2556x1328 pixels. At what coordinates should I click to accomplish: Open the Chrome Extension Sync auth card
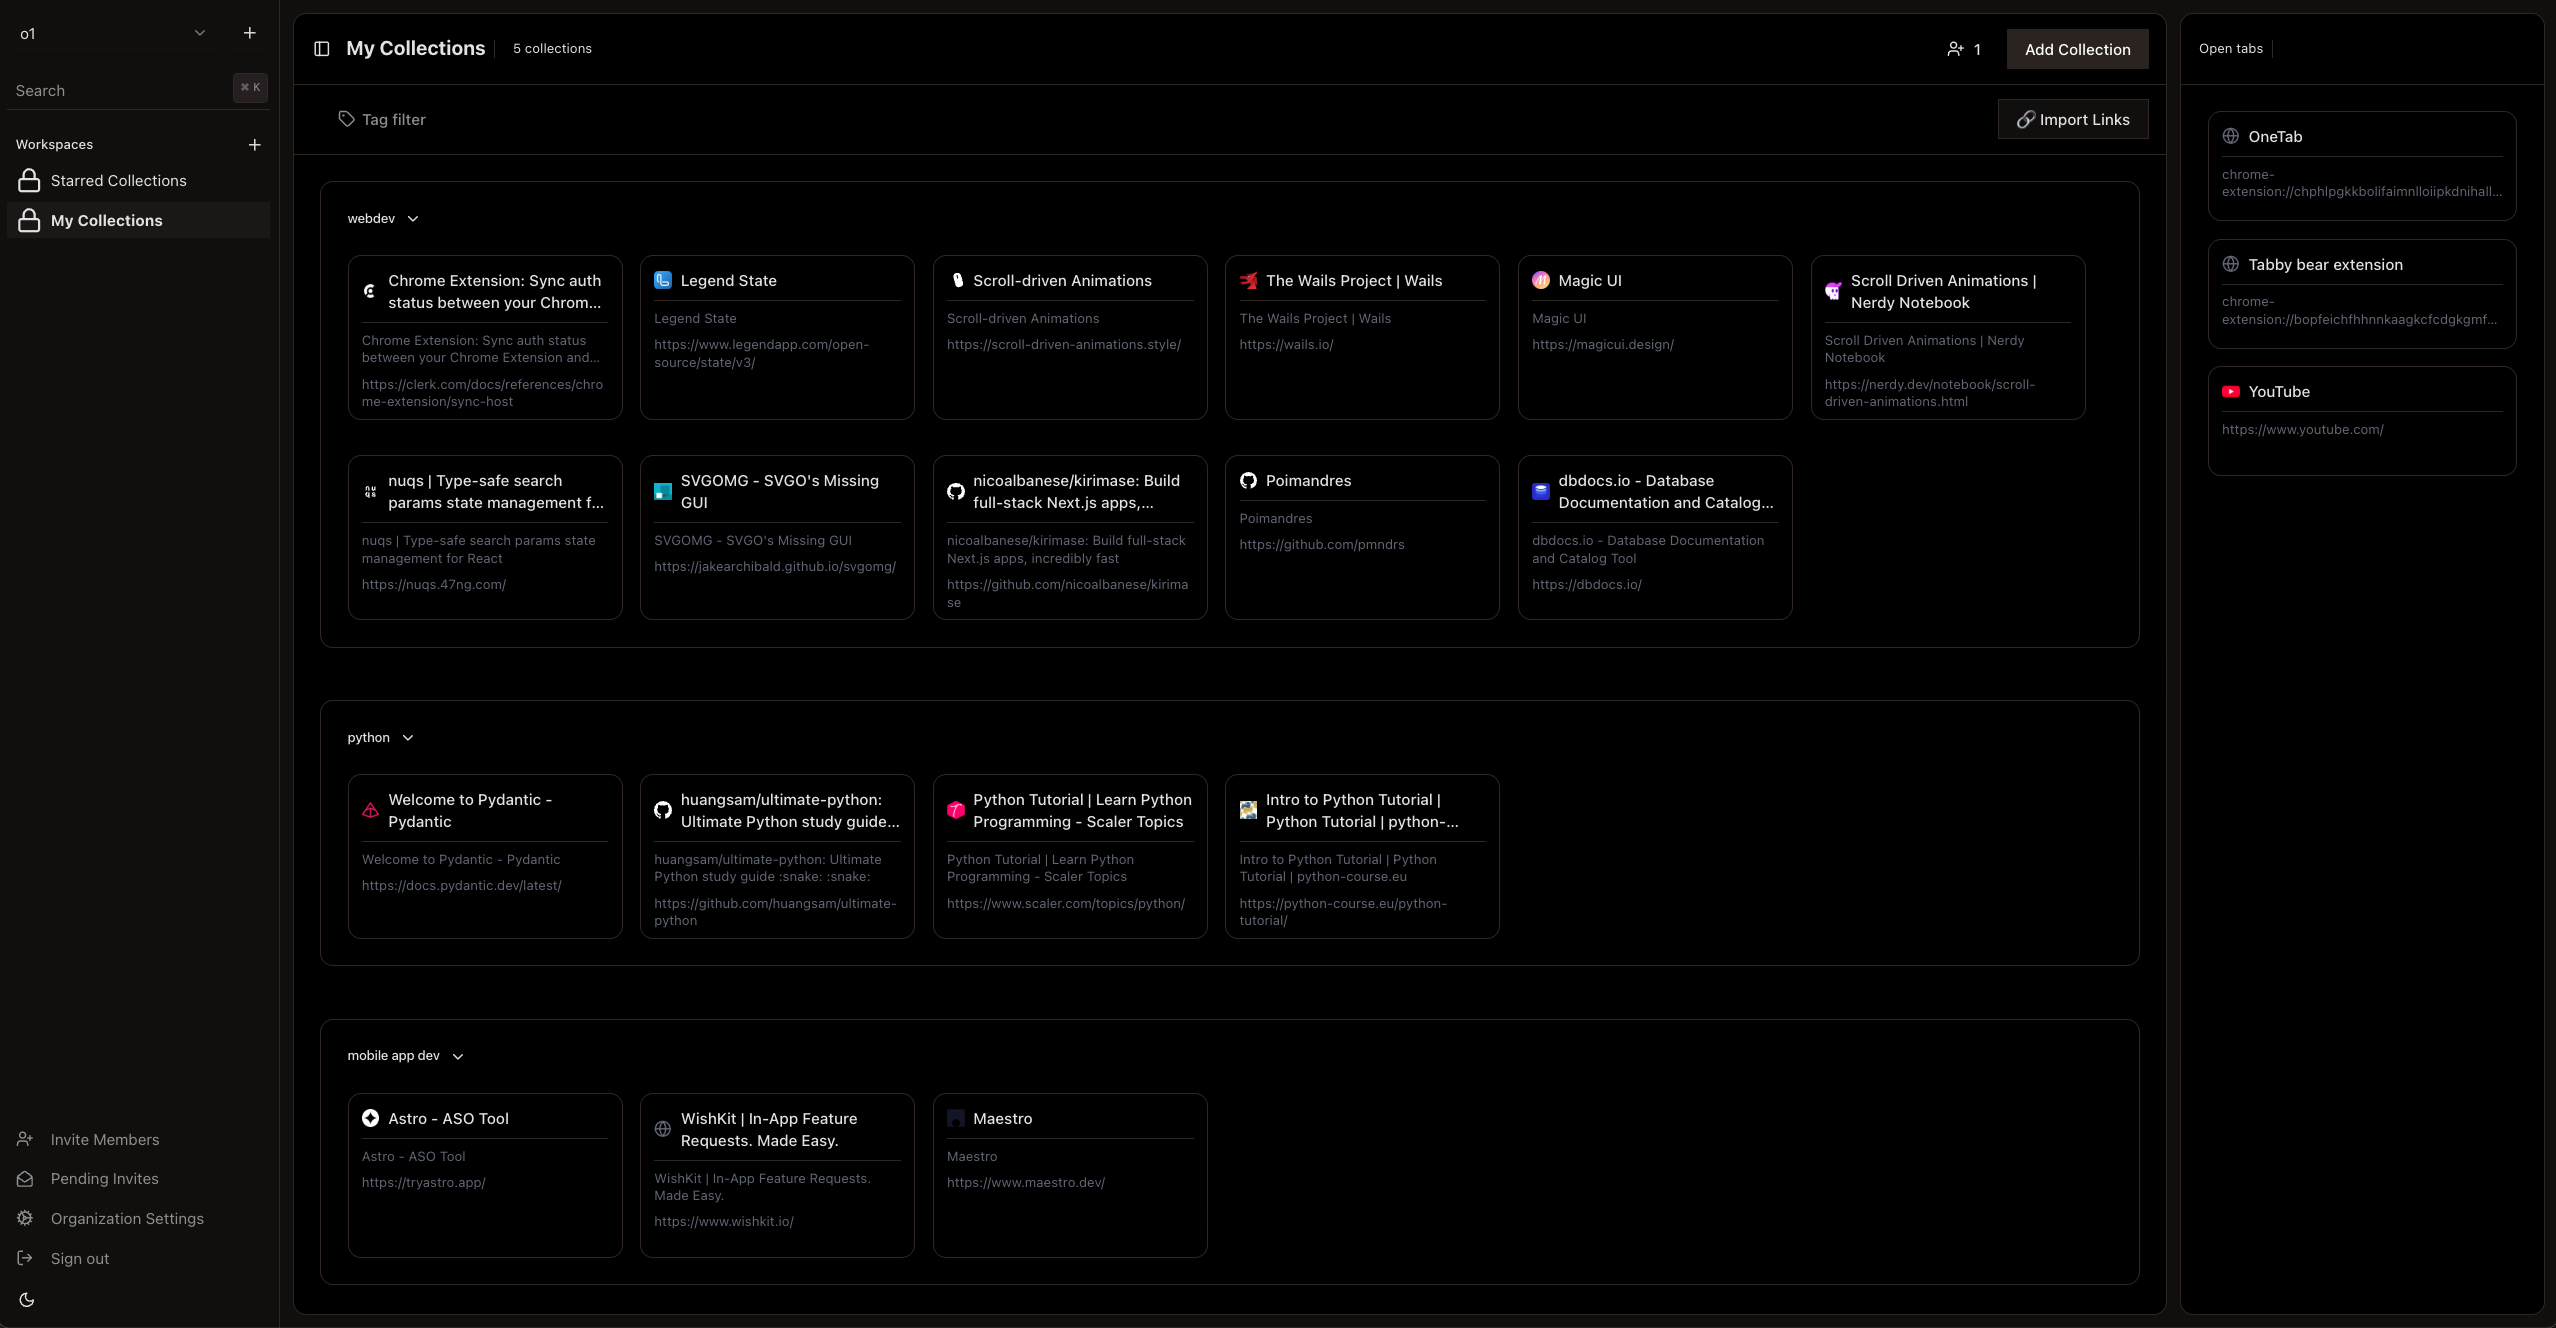[485, 338]
